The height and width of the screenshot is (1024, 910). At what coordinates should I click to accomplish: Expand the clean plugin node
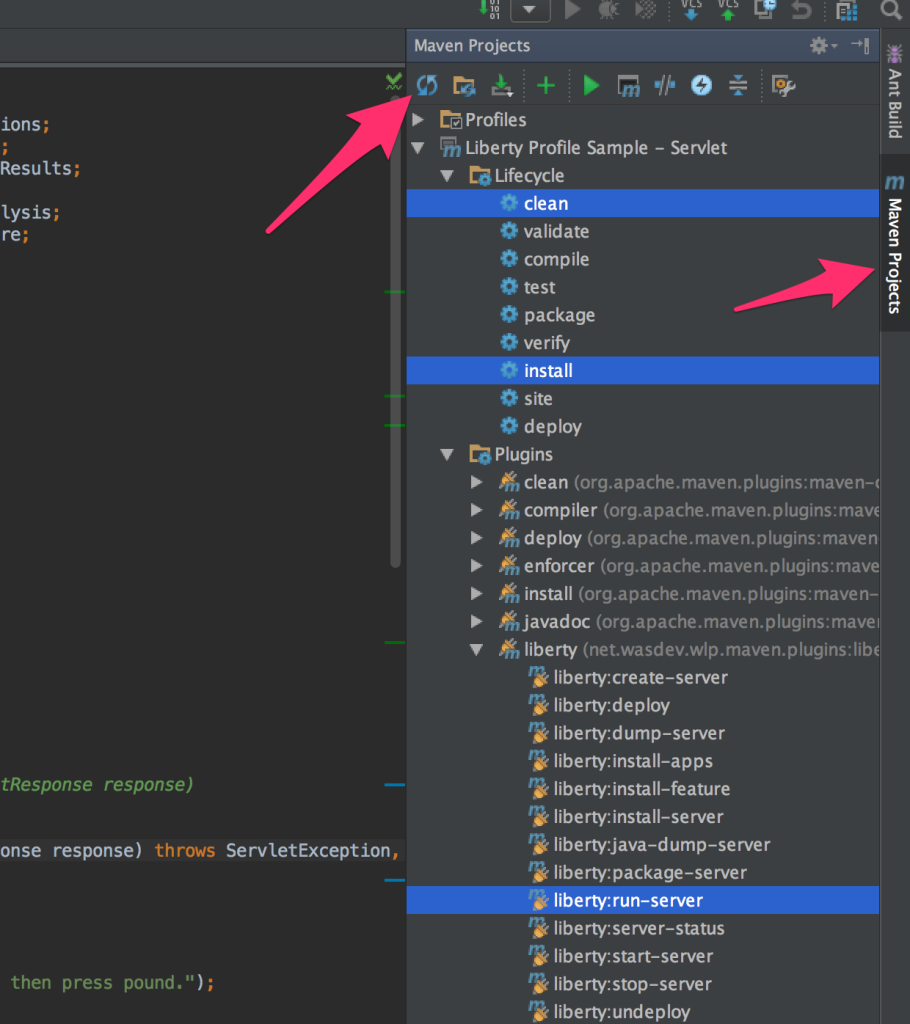tap(477, 483)
